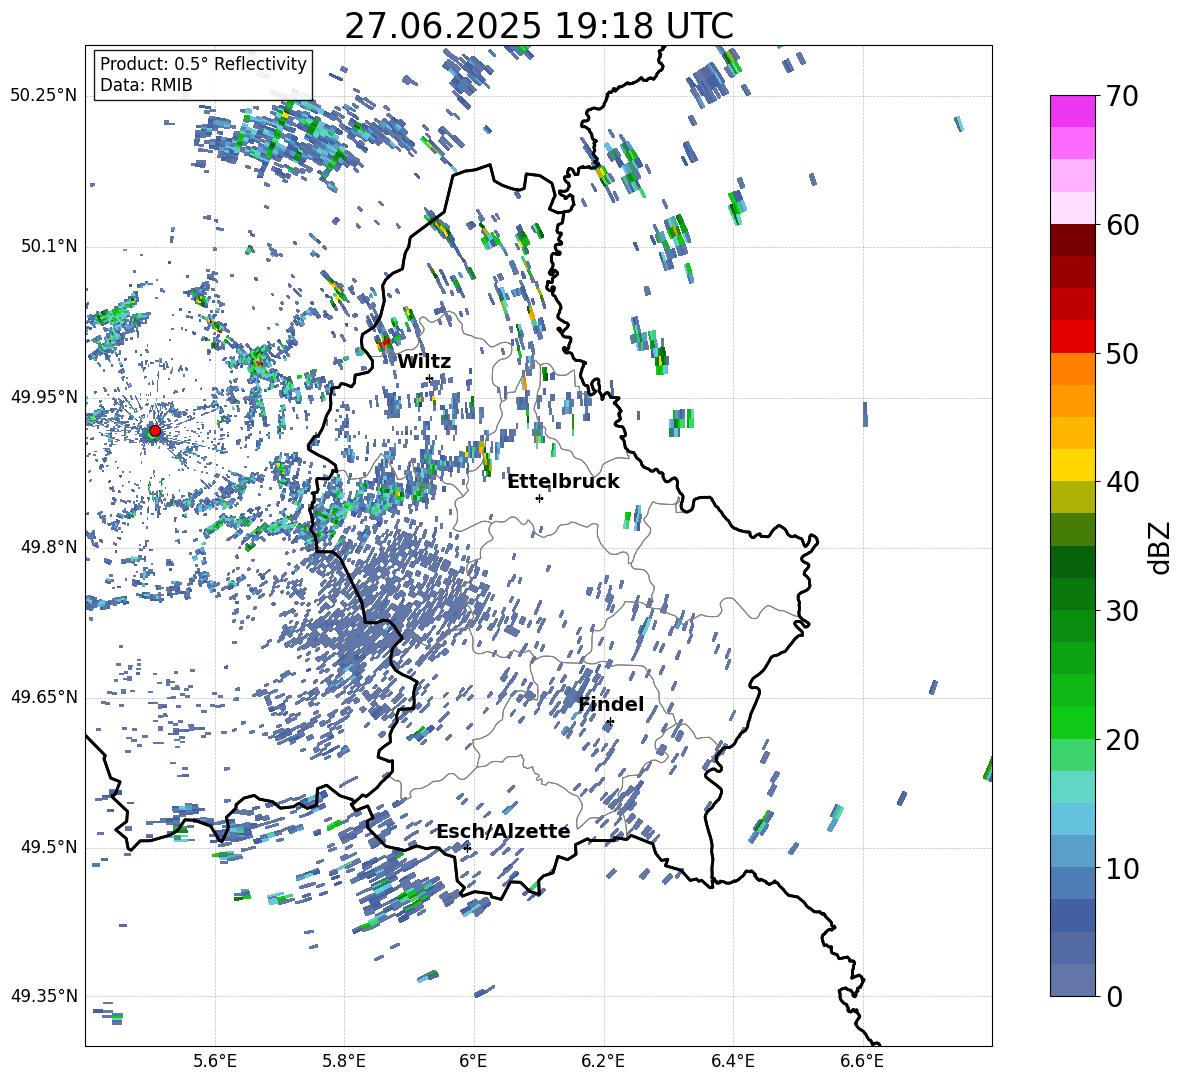Click the 49.5°N latitude label

(x=50, y=847)
